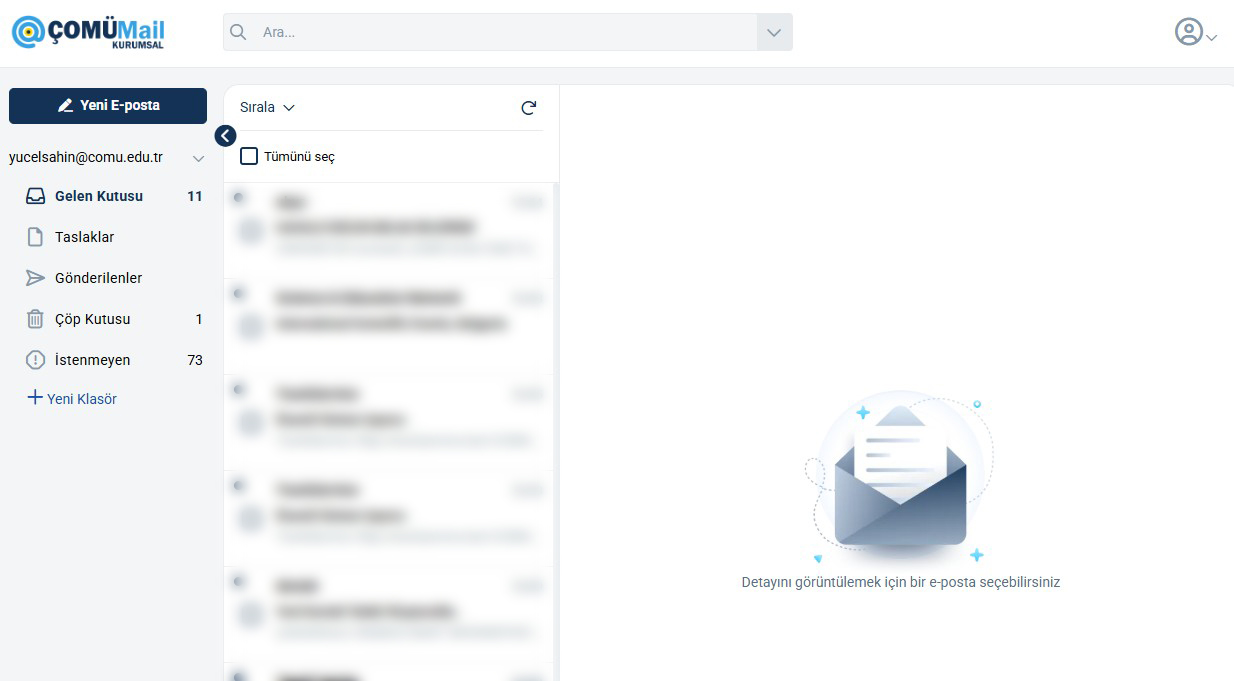1234x681 pixels.
Task: Open the user profile avatar icon
Action: pos(1188,32)
